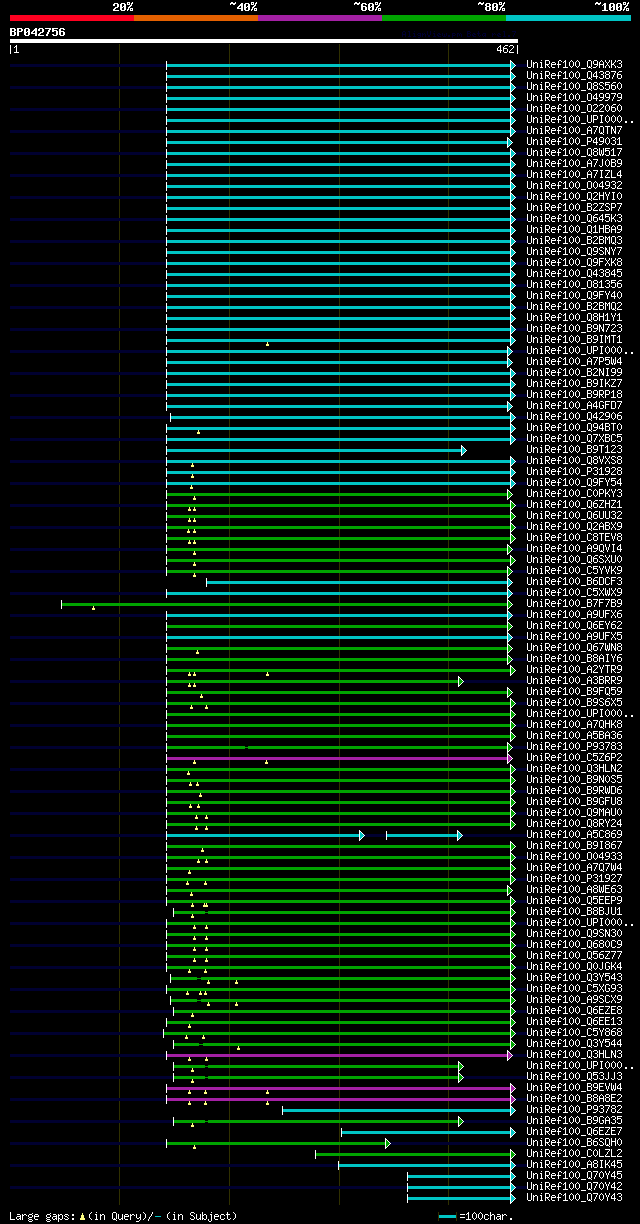The height and width of the screenshot is (1224, 640).
Task: Select the B6DCF3 hit label
Action: pyautogui.click(x=574, y=581)
